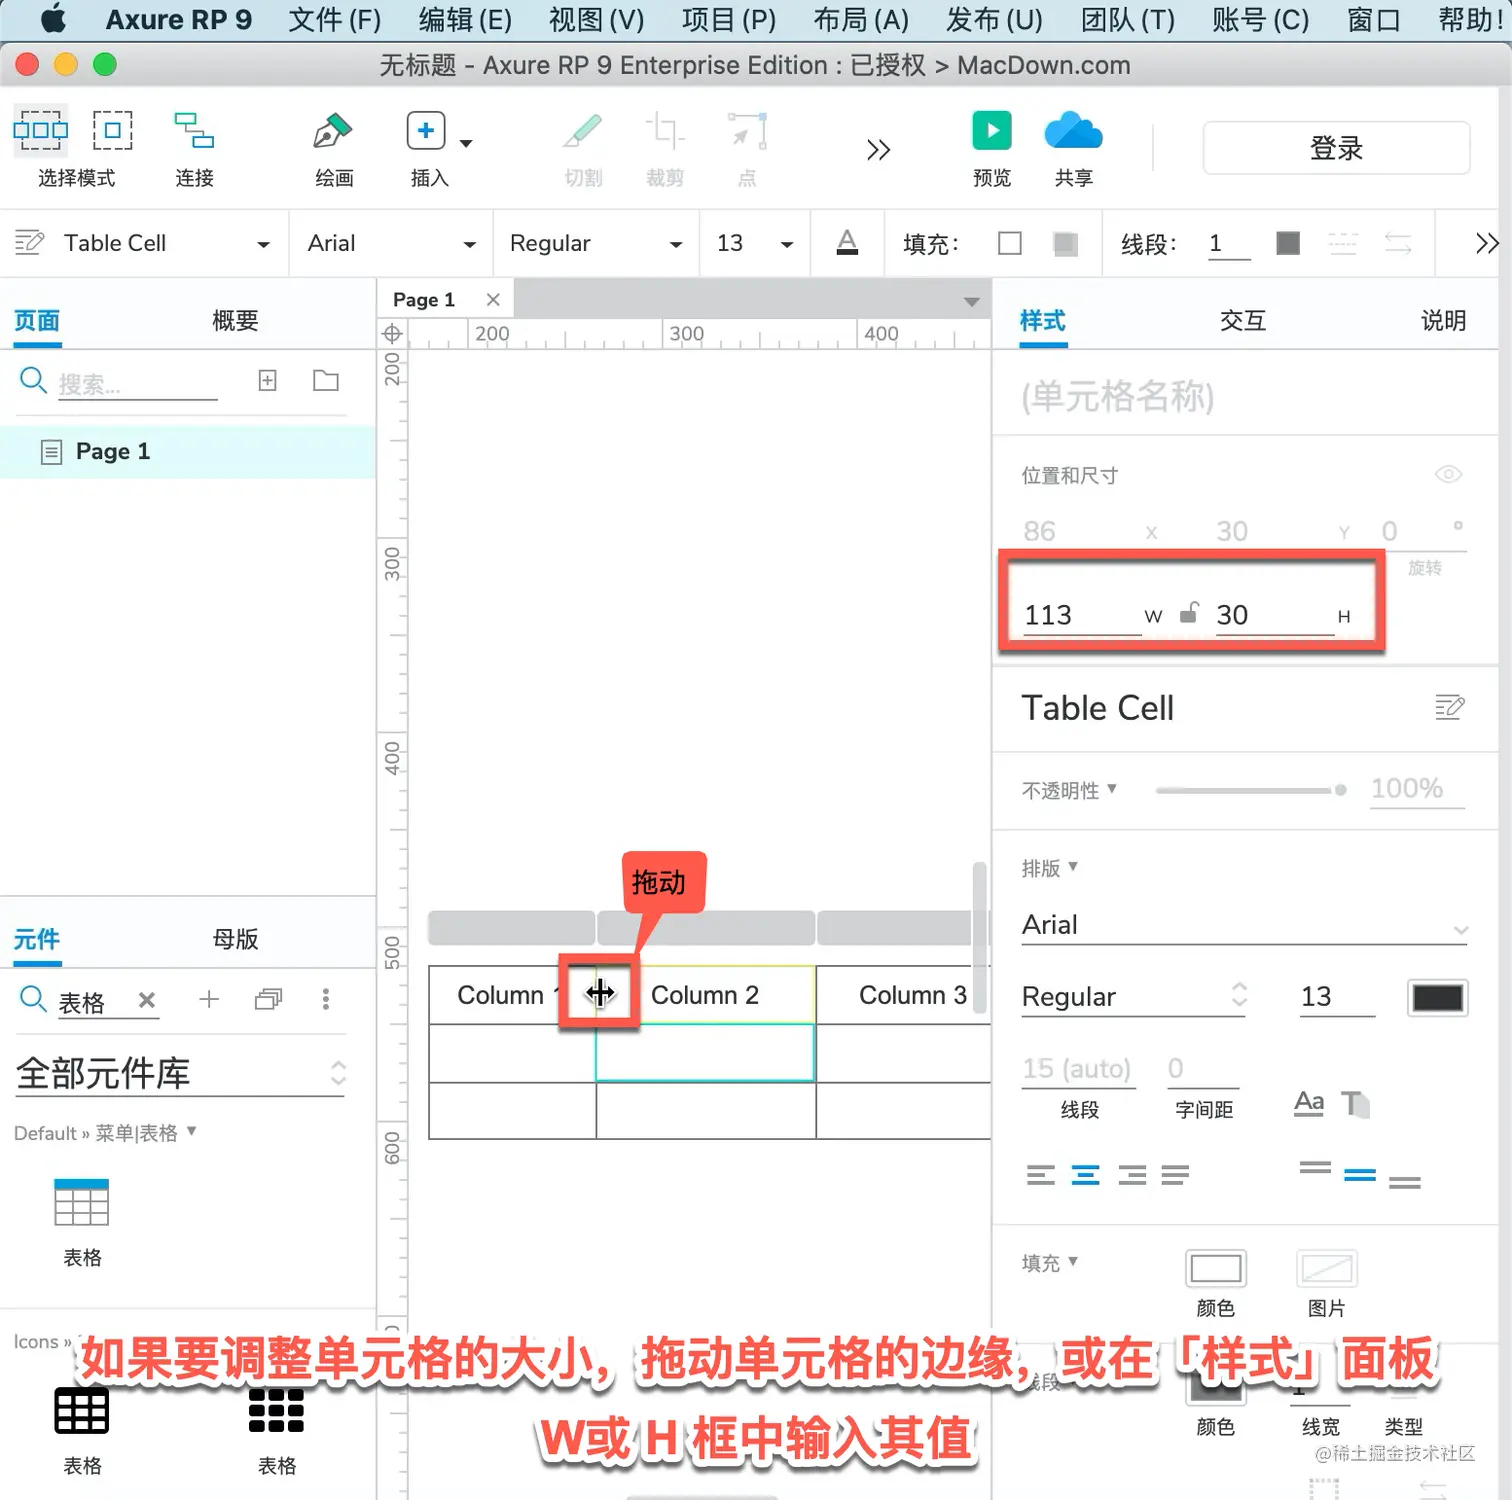Click the text shadow T icon
Image resolution: width=1512 pixels, height=1500 pixels.
tap(1355, 1104)
